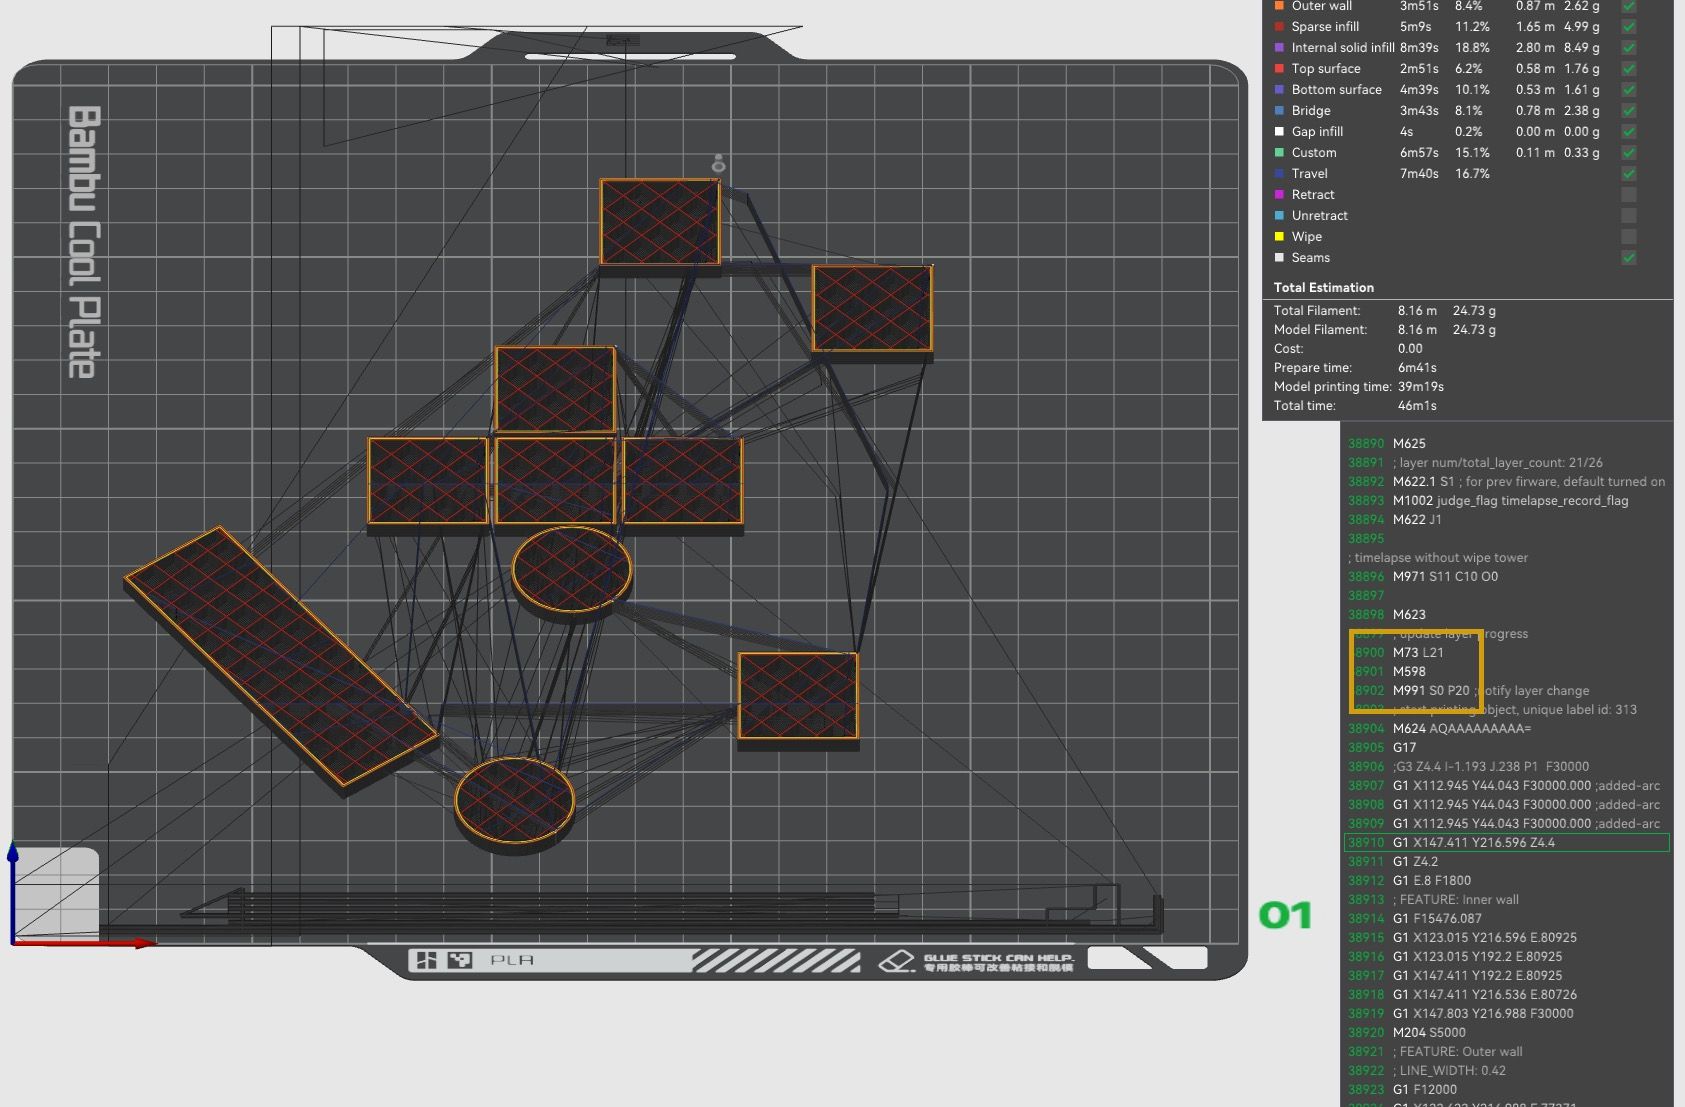The width and height of the screenshot is (1685, 1107).
Task: Click Prepare time value 6m41s
Action: coord(1416,368)
